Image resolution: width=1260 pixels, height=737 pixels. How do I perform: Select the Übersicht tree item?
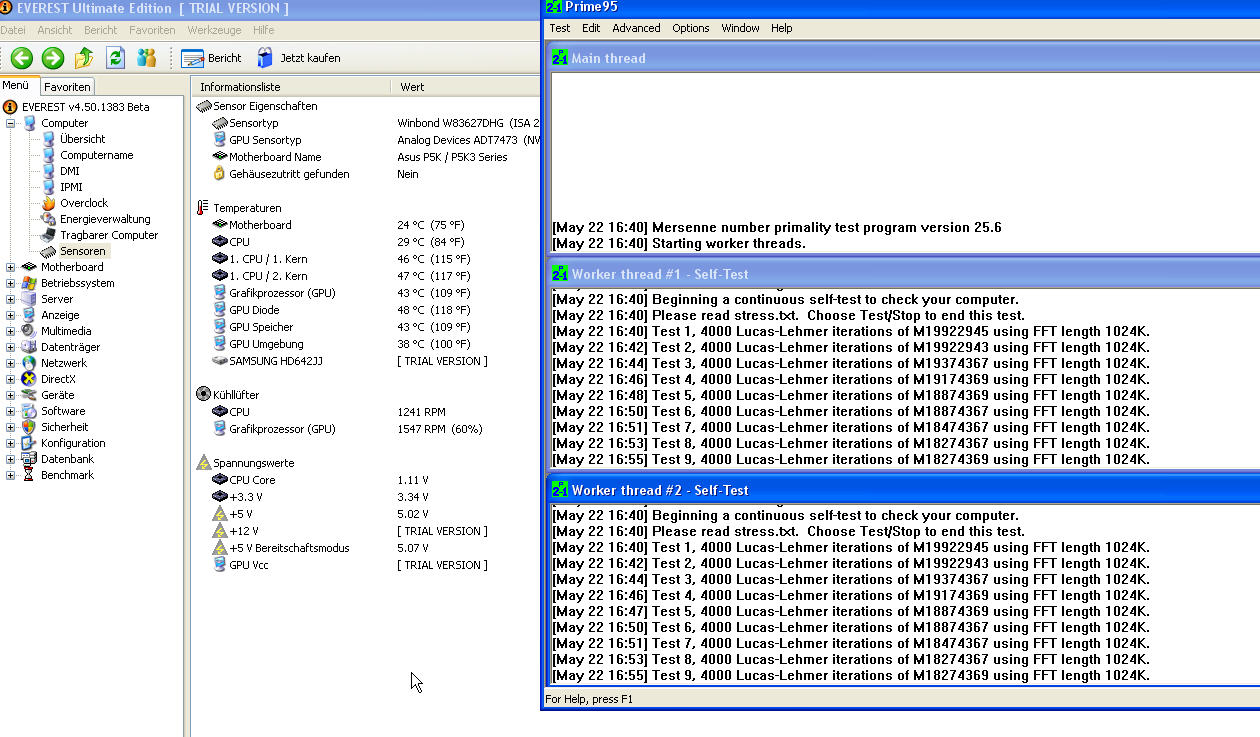coord(82,139)
